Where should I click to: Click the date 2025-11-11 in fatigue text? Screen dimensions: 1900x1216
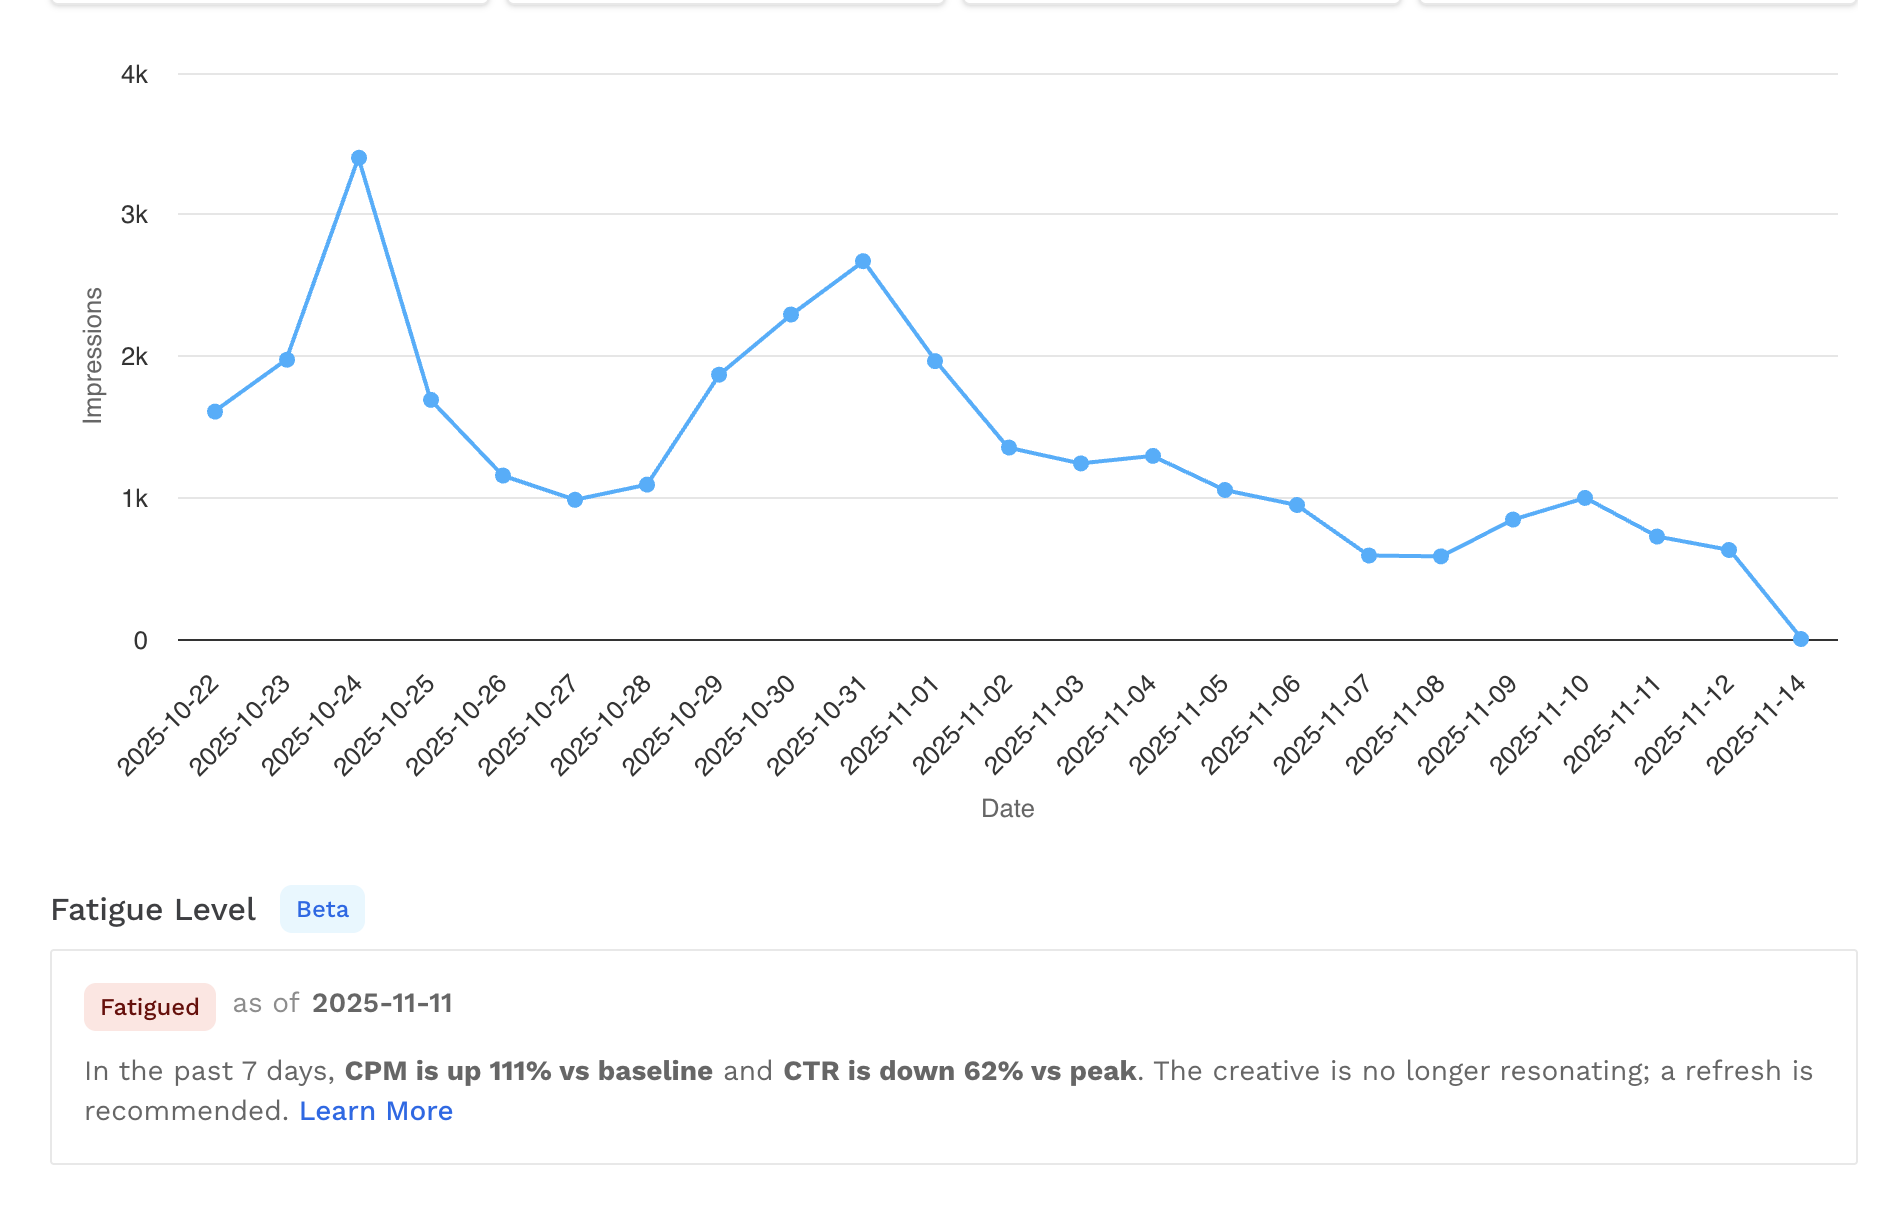[x=383, y=1003]
